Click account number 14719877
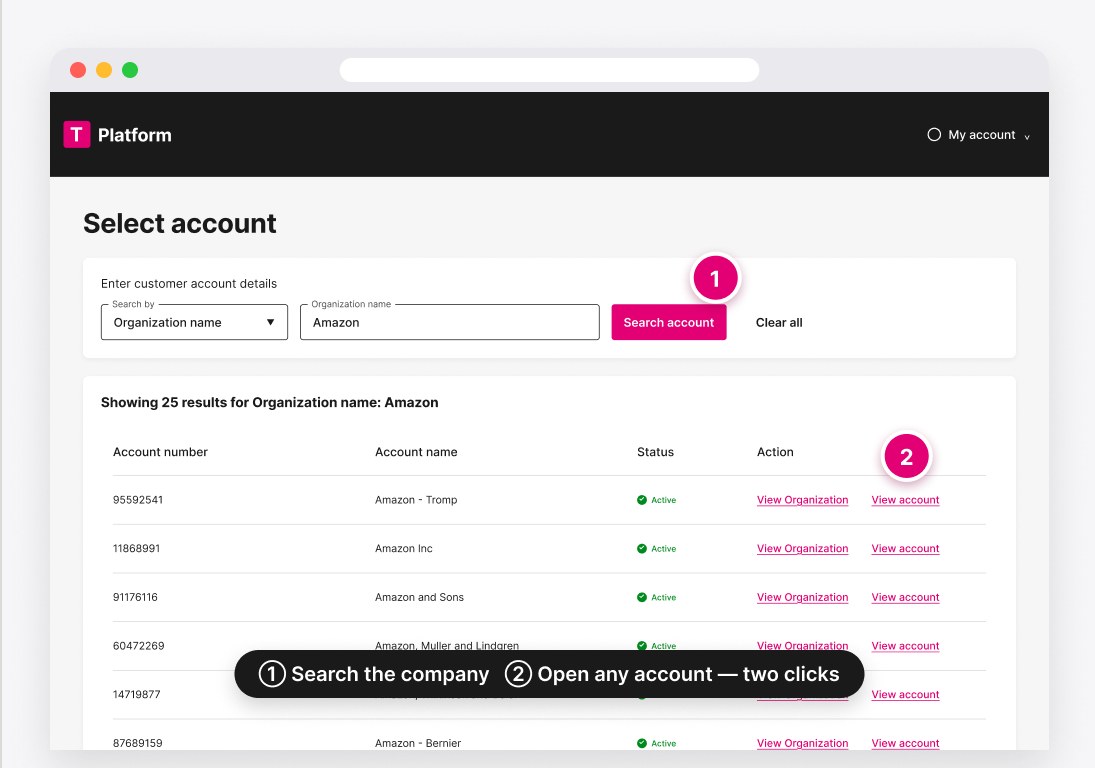 coord(136,695)
